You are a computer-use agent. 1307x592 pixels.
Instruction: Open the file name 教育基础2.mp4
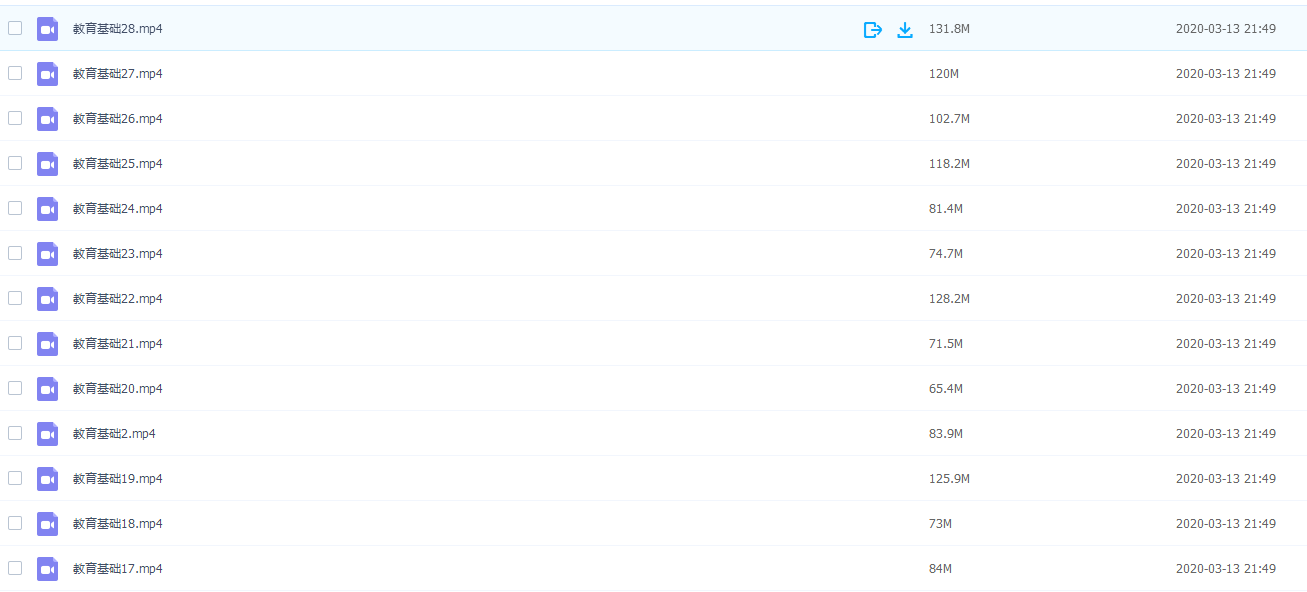(114, 434)
